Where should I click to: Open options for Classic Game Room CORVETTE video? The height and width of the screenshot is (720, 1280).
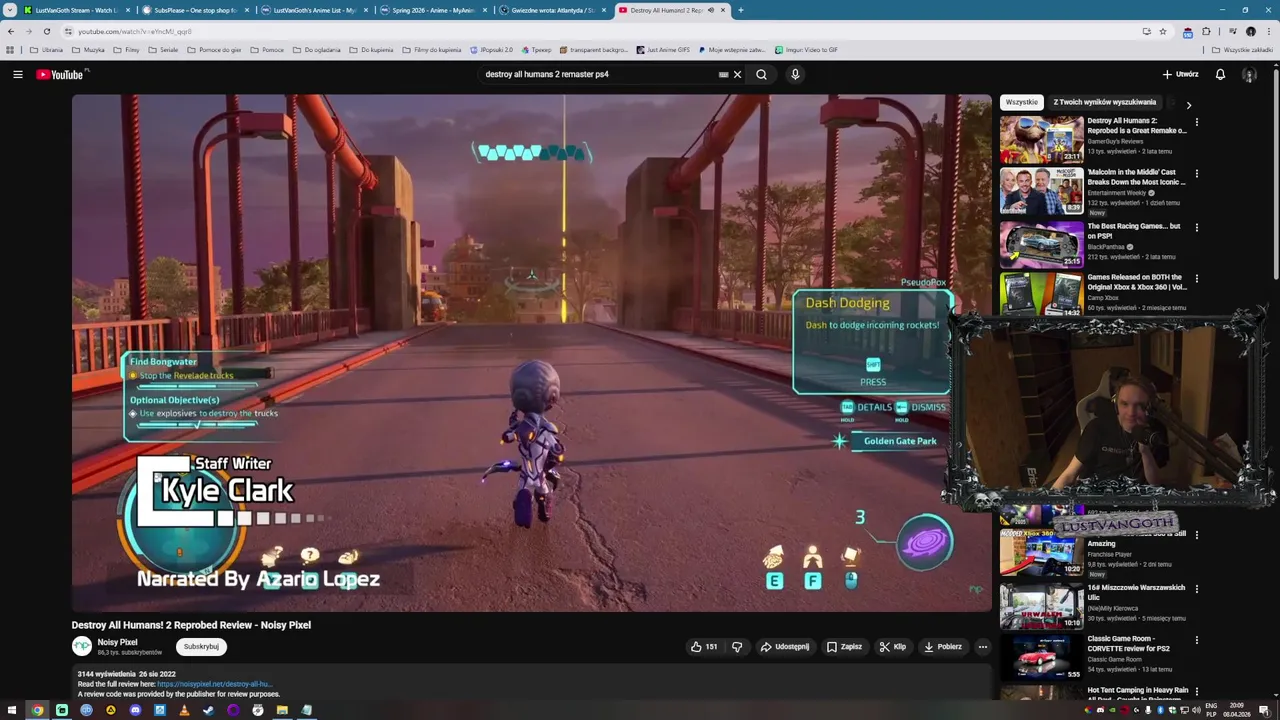(x=1196, y=640)
